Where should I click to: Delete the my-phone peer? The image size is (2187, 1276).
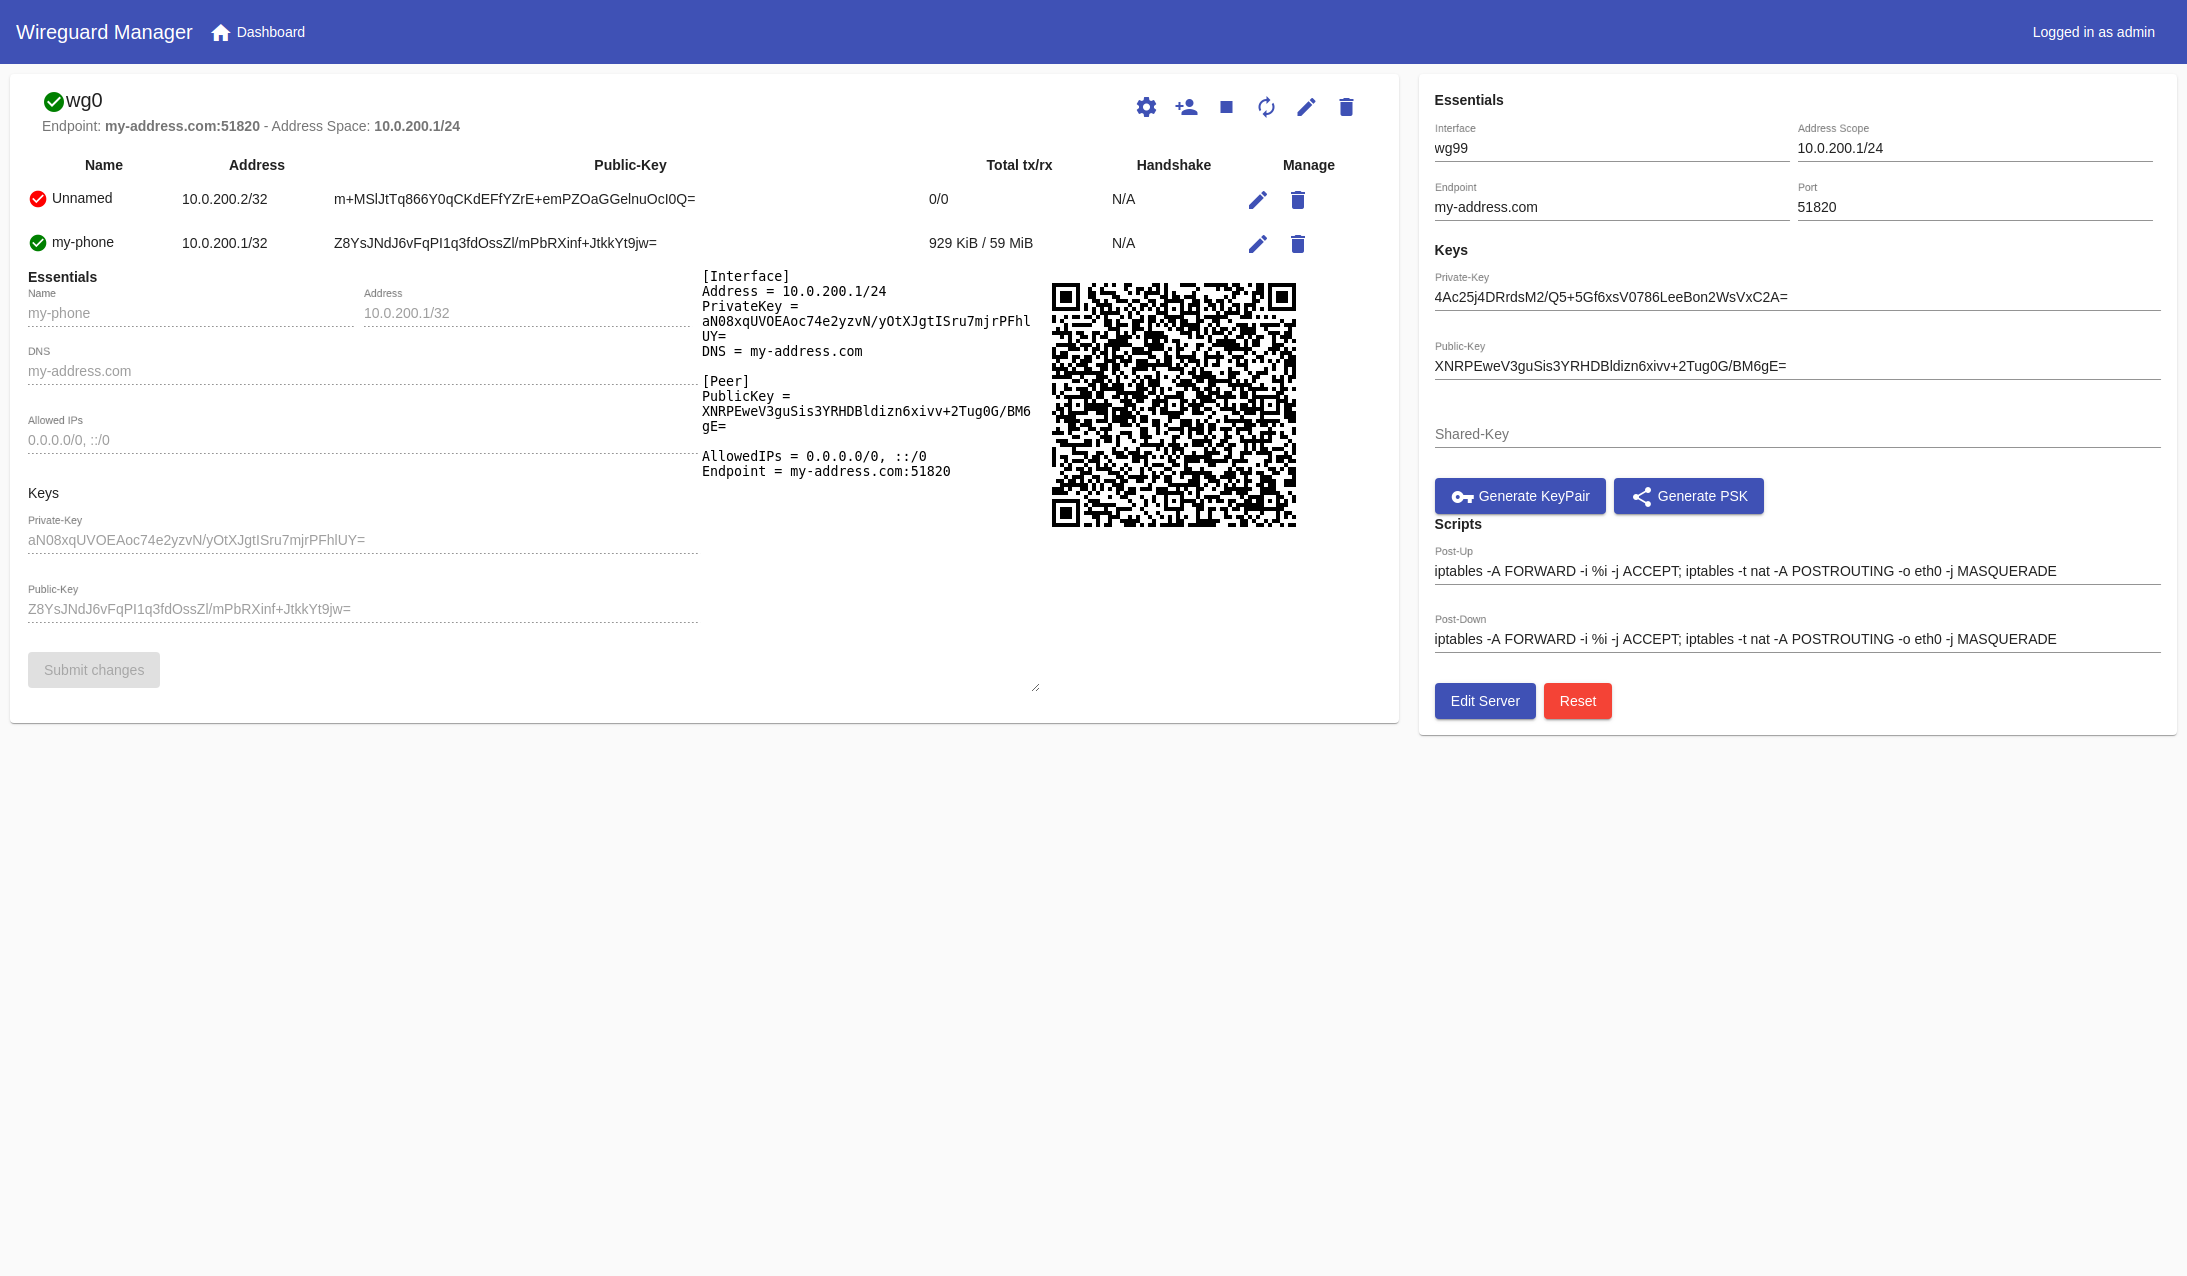click(1298, 244)
